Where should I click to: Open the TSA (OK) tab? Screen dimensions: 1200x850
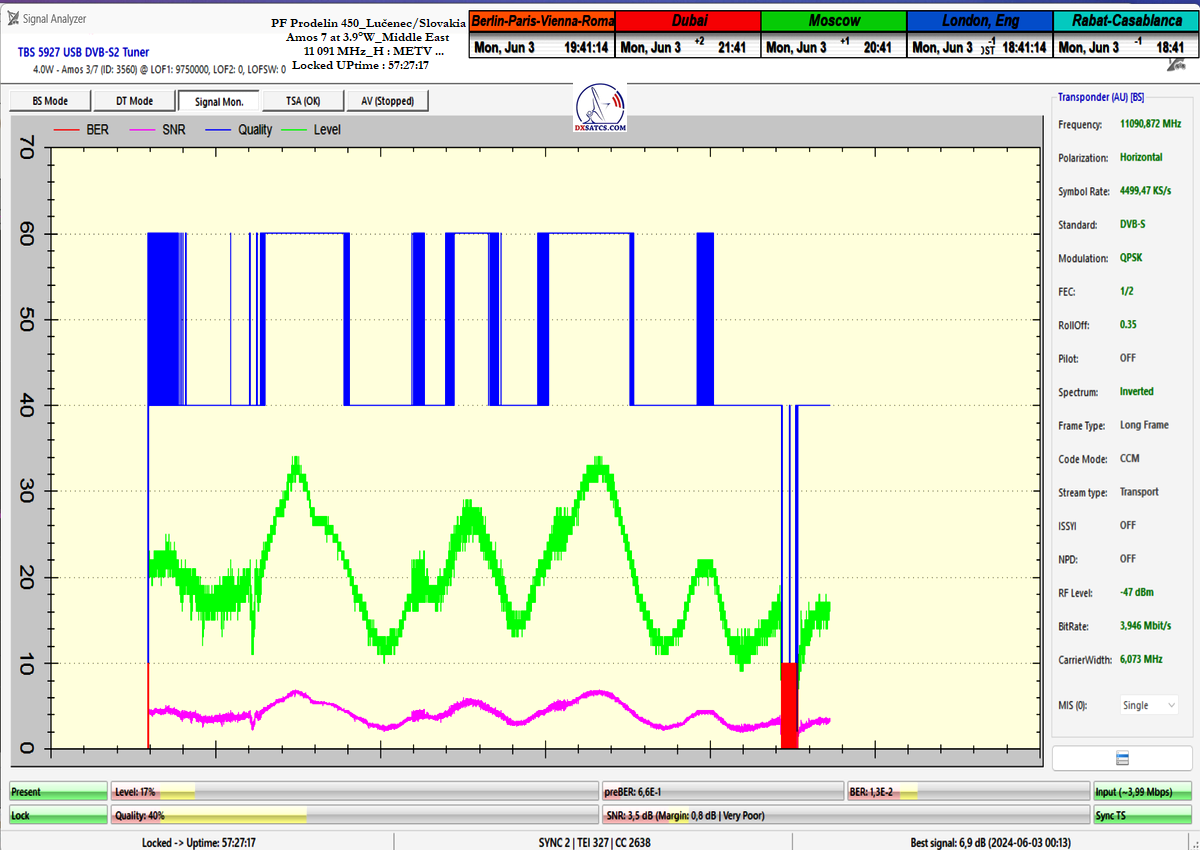[302, 101]
